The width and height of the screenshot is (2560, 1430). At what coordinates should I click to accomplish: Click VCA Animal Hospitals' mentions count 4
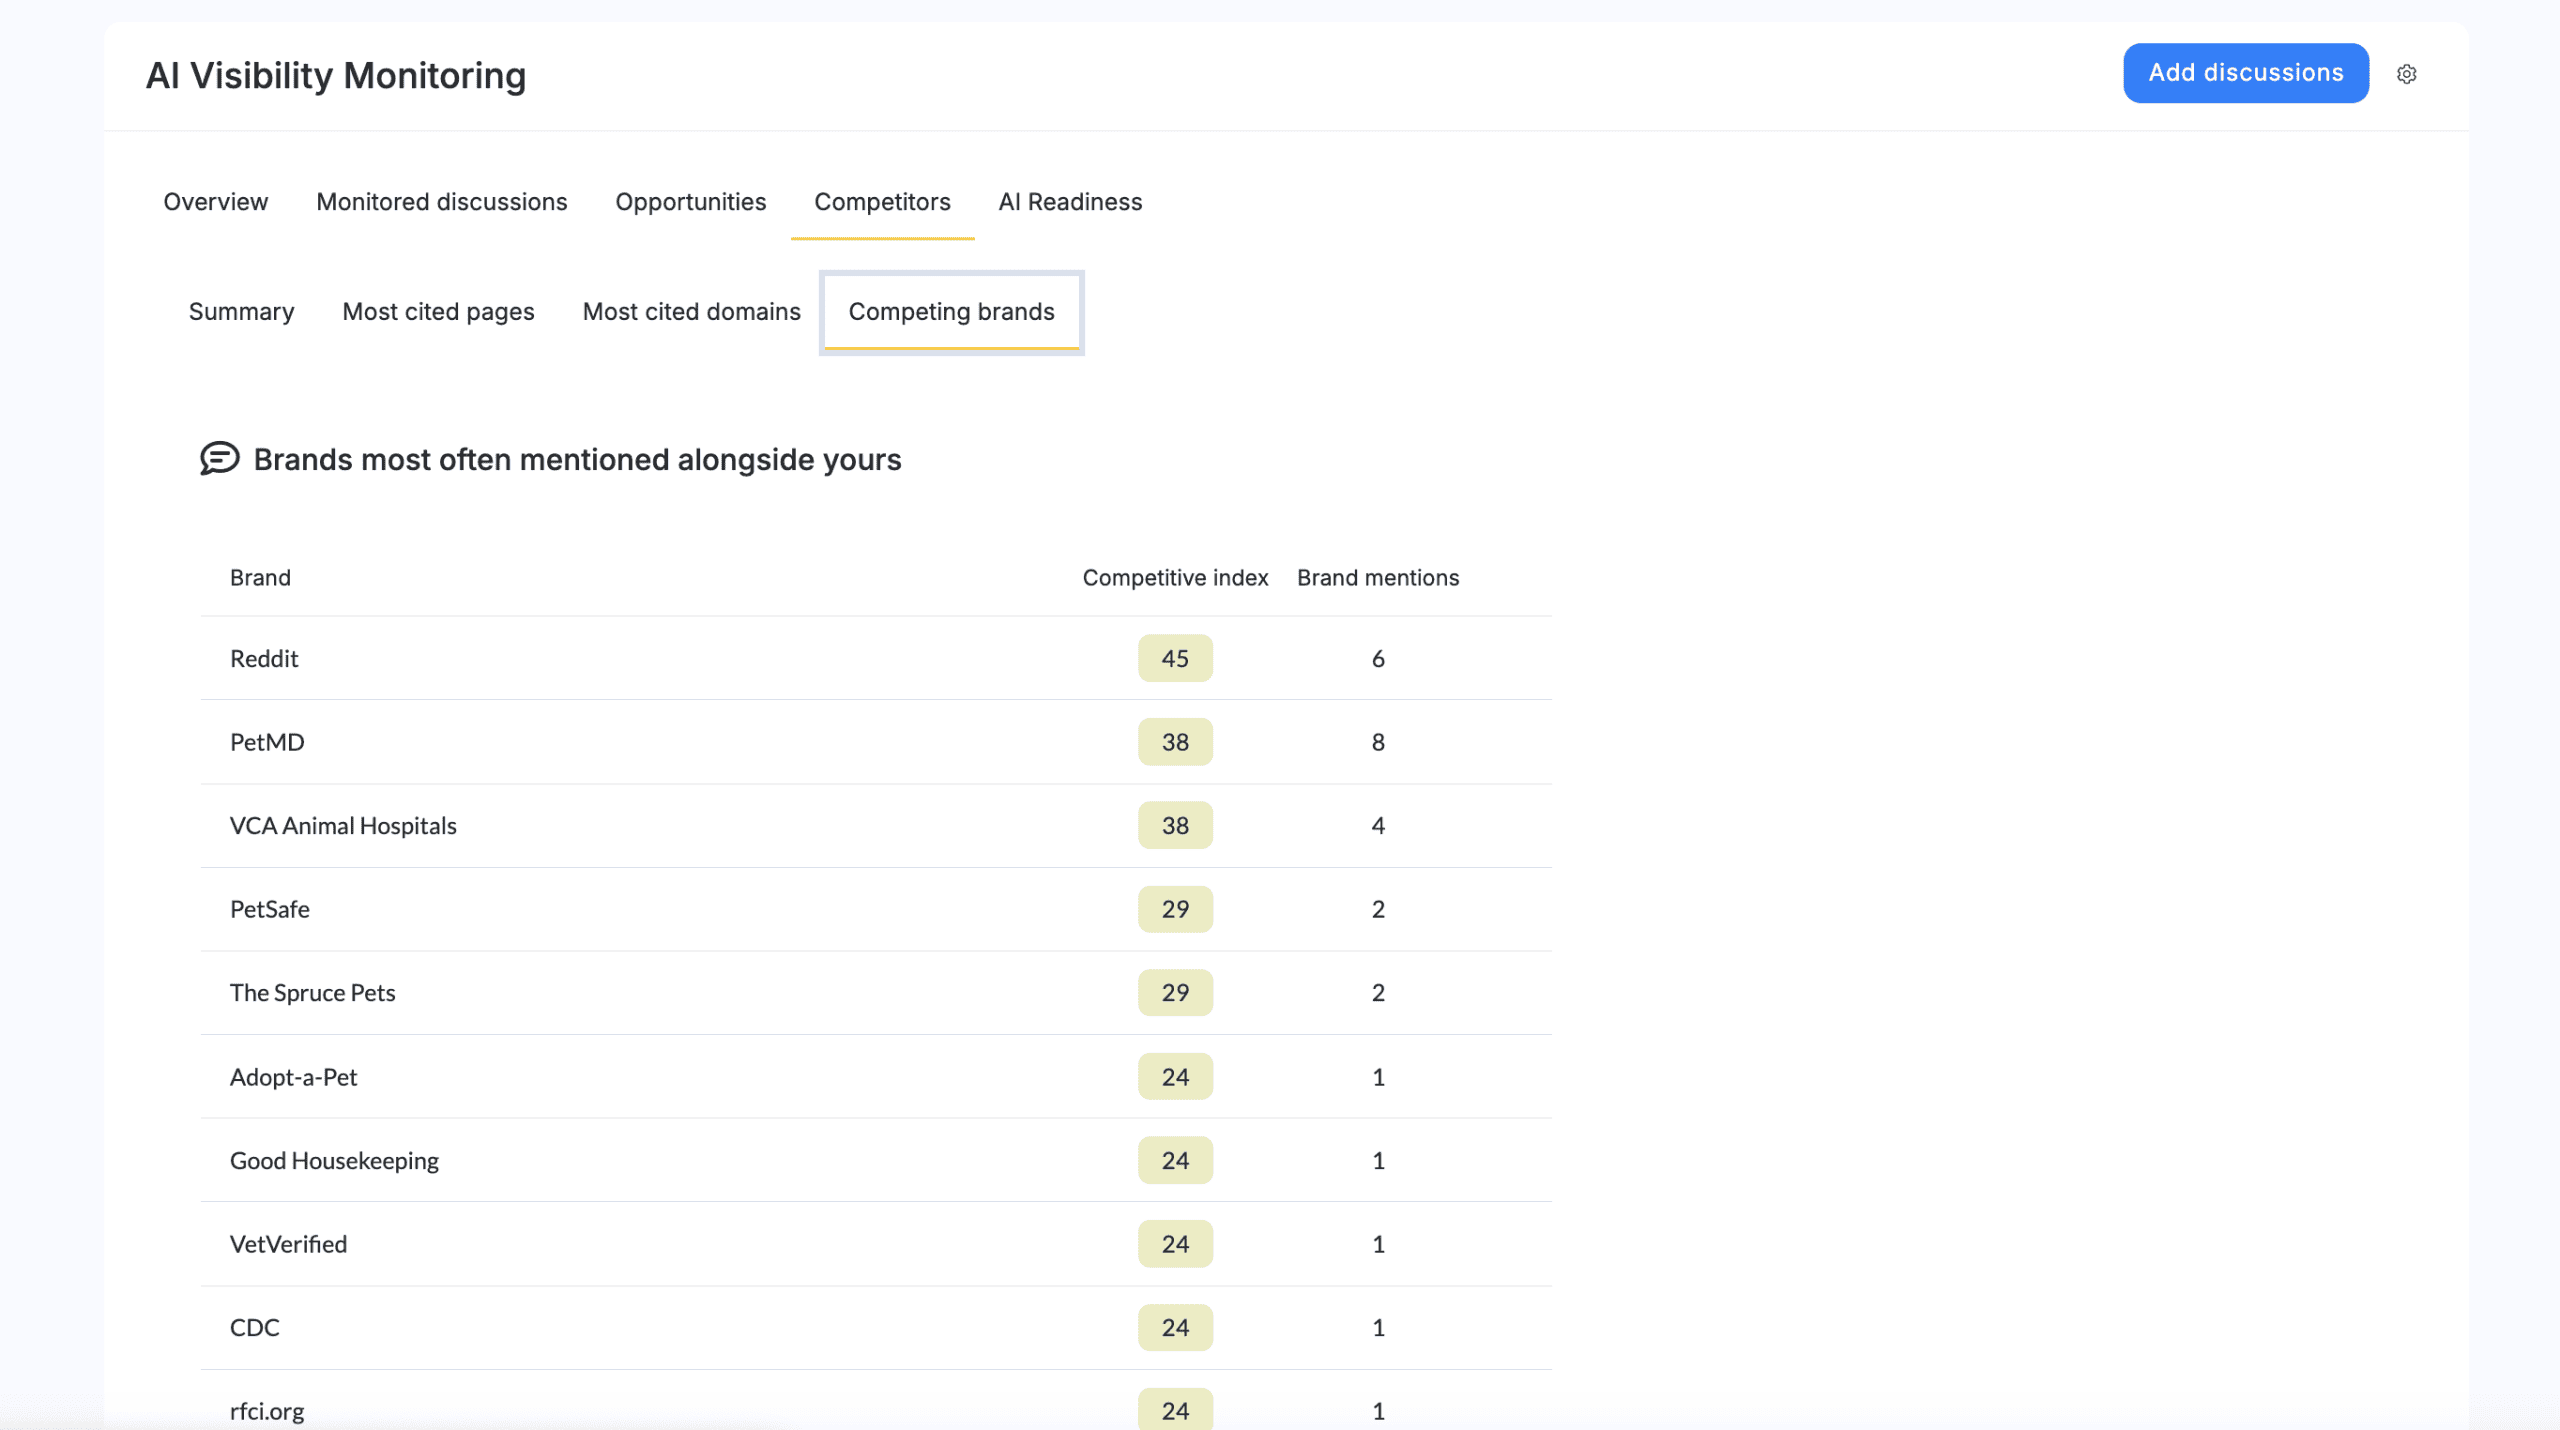1378,826
